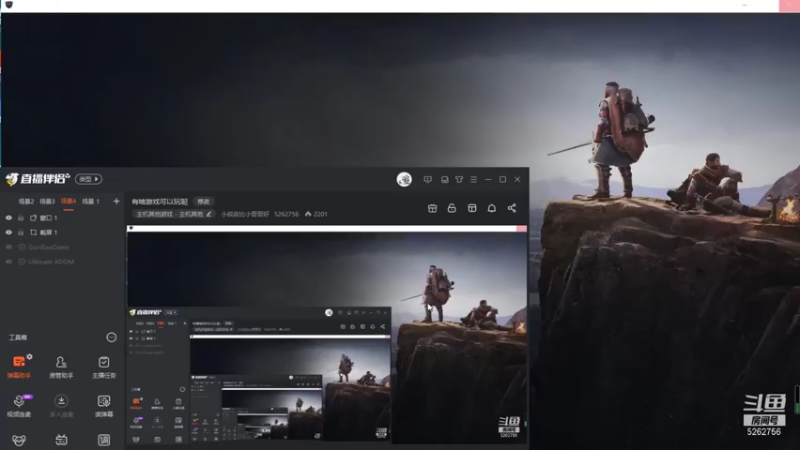Toggle the lock on 窗口 1

tap(21, 218)
